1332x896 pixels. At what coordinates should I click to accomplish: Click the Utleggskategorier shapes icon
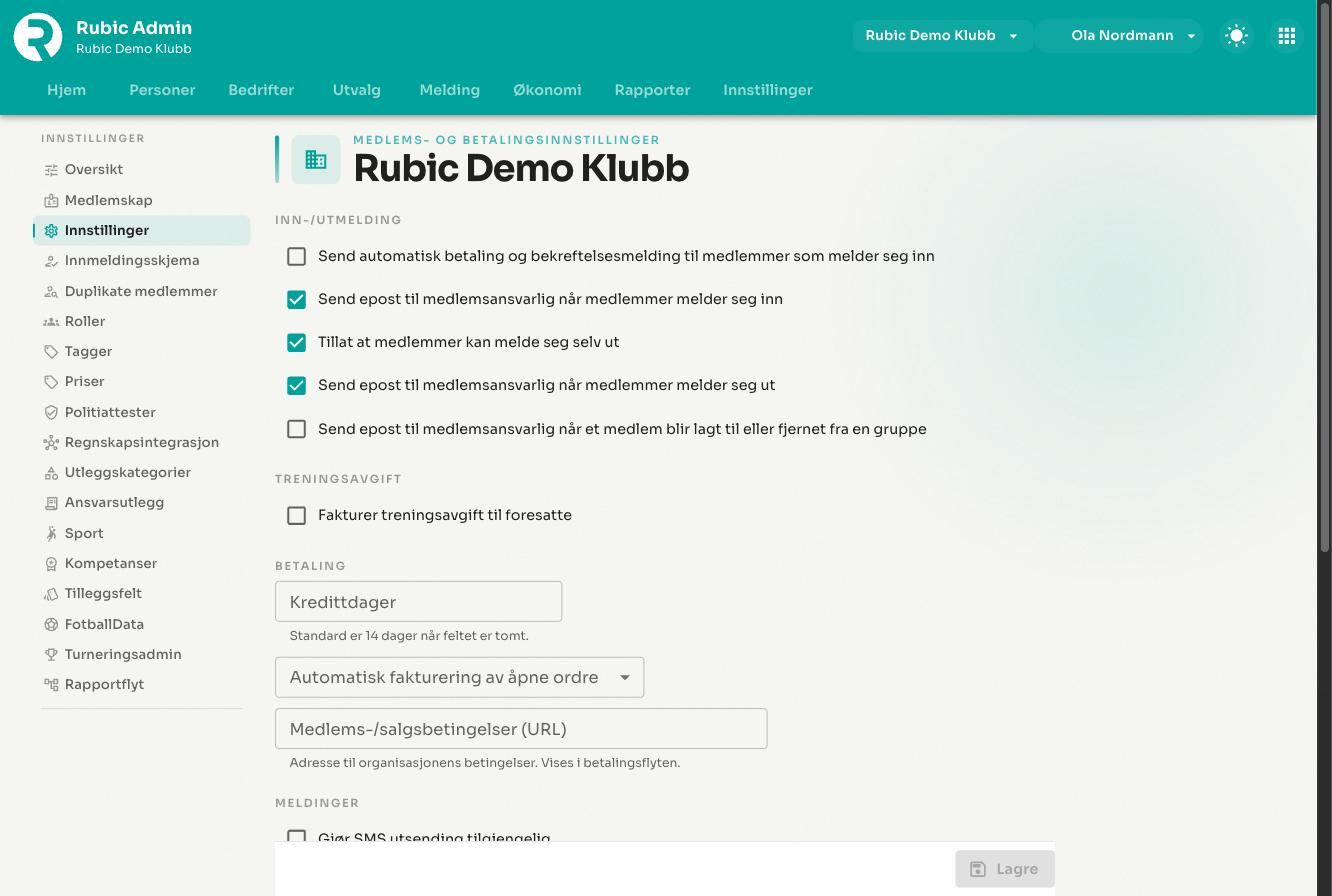tap(51, 473)
